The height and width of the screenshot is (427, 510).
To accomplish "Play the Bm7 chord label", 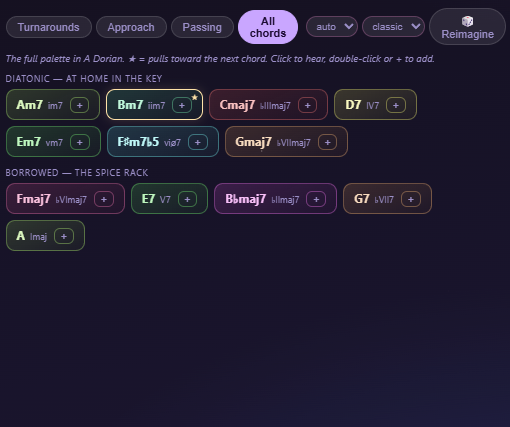I will [x=130, y=105].
